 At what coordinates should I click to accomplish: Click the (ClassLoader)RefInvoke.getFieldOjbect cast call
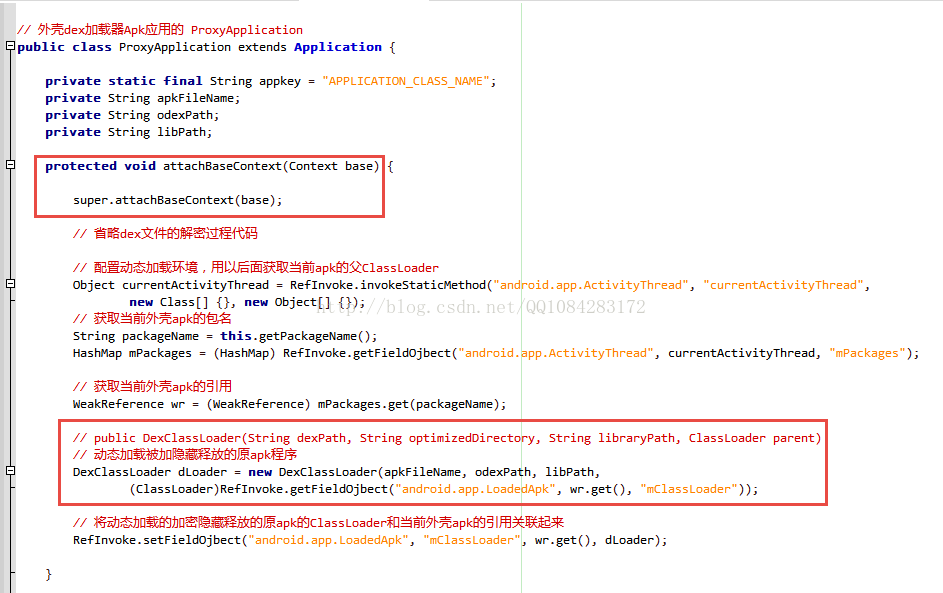pyautogui.click(x=443, y=489)
